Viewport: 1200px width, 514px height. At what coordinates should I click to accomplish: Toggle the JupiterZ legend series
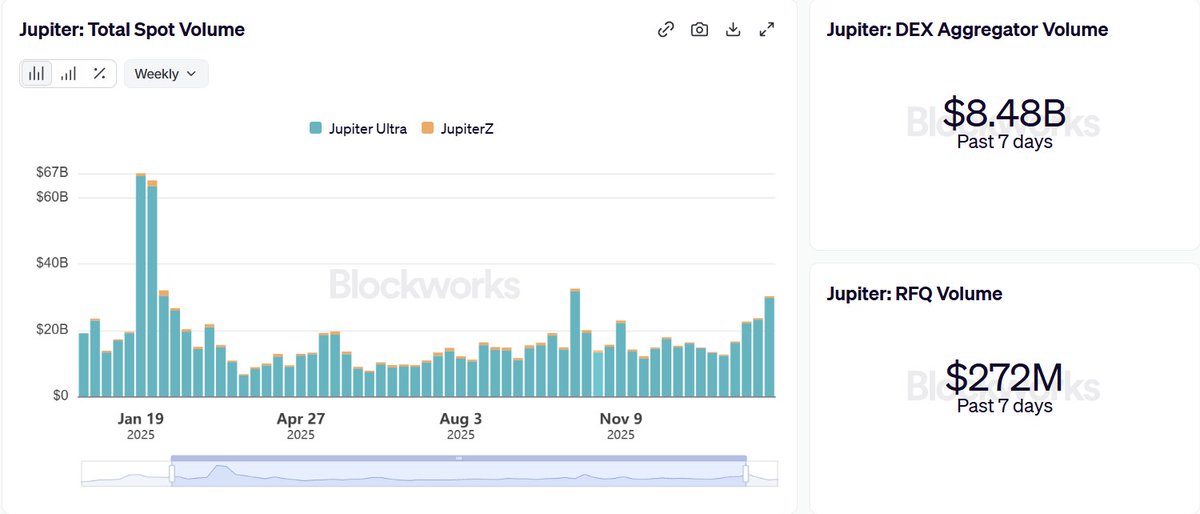[458, 128]
